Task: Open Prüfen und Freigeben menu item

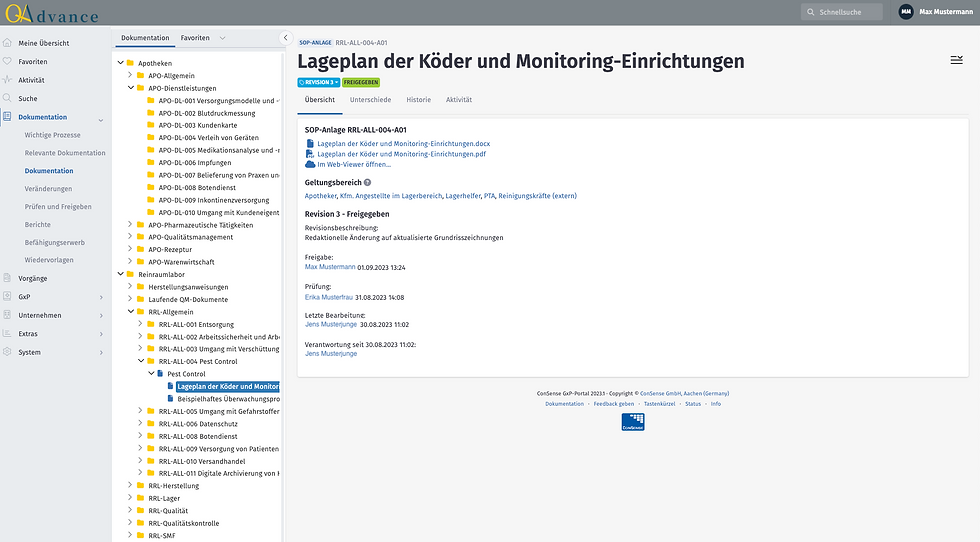Action: pyautogui.click(x=58, y=206)
